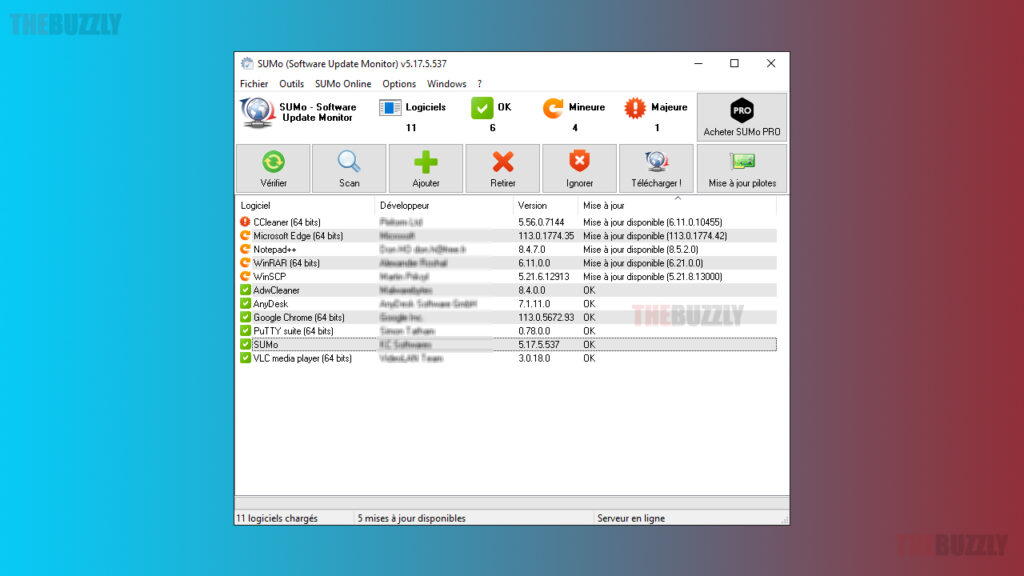Select the AnyDesk entry

[x=270, y=304]
